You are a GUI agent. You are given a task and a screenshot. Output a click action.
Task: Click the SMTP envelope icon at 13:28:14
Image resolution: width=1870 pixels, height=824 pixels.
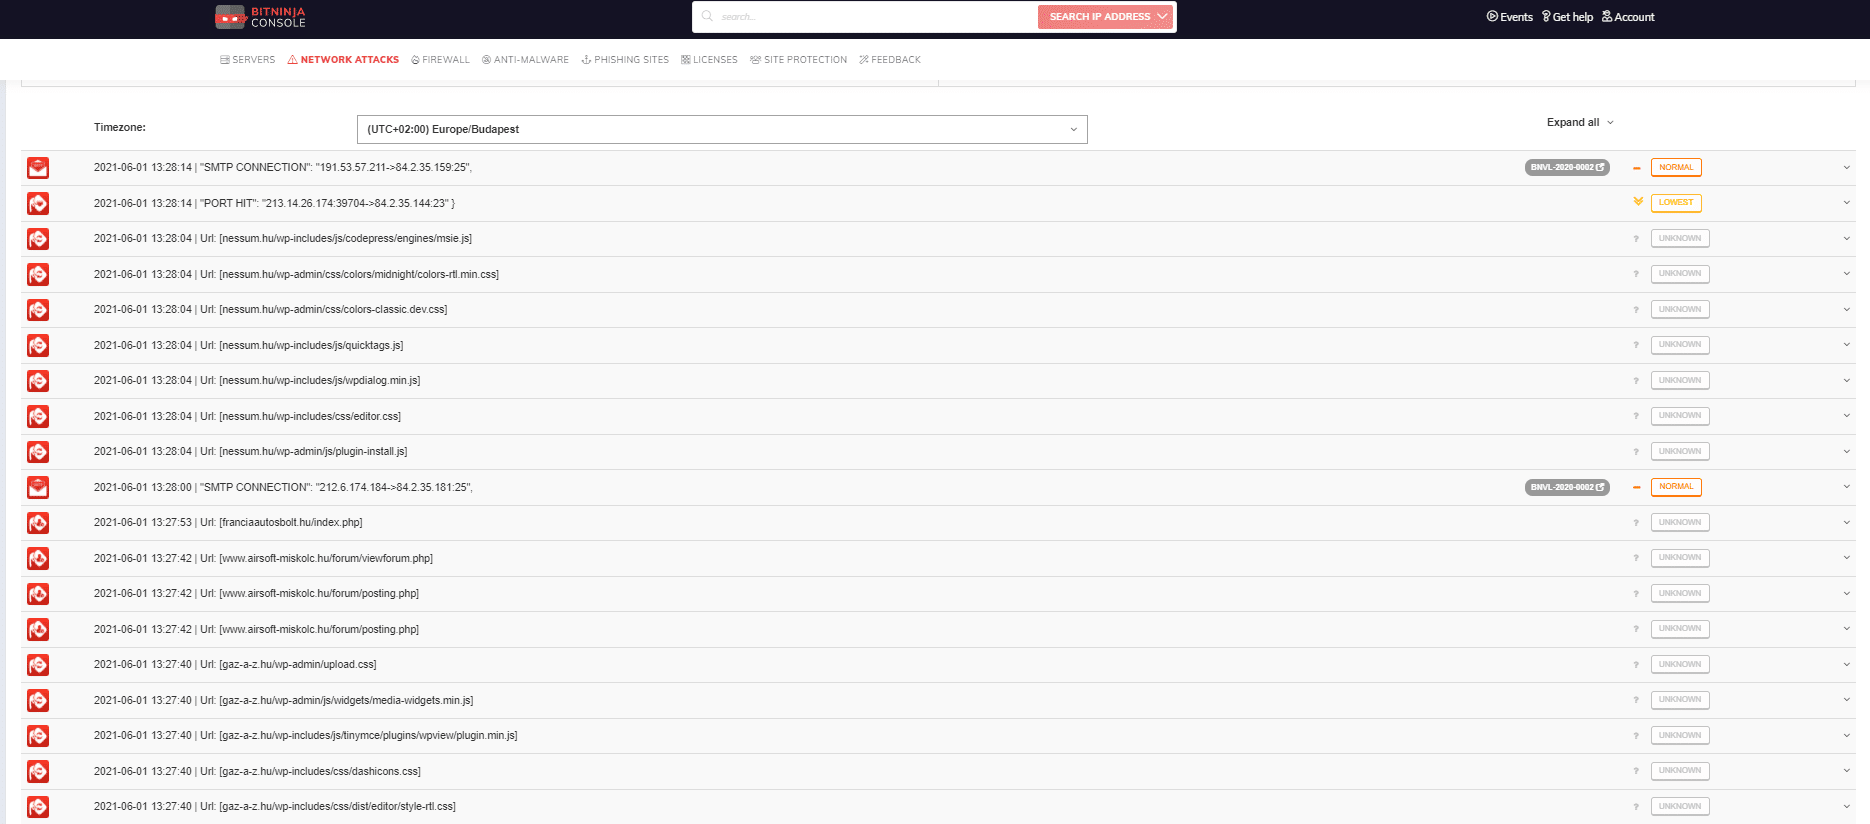point(38,168)
